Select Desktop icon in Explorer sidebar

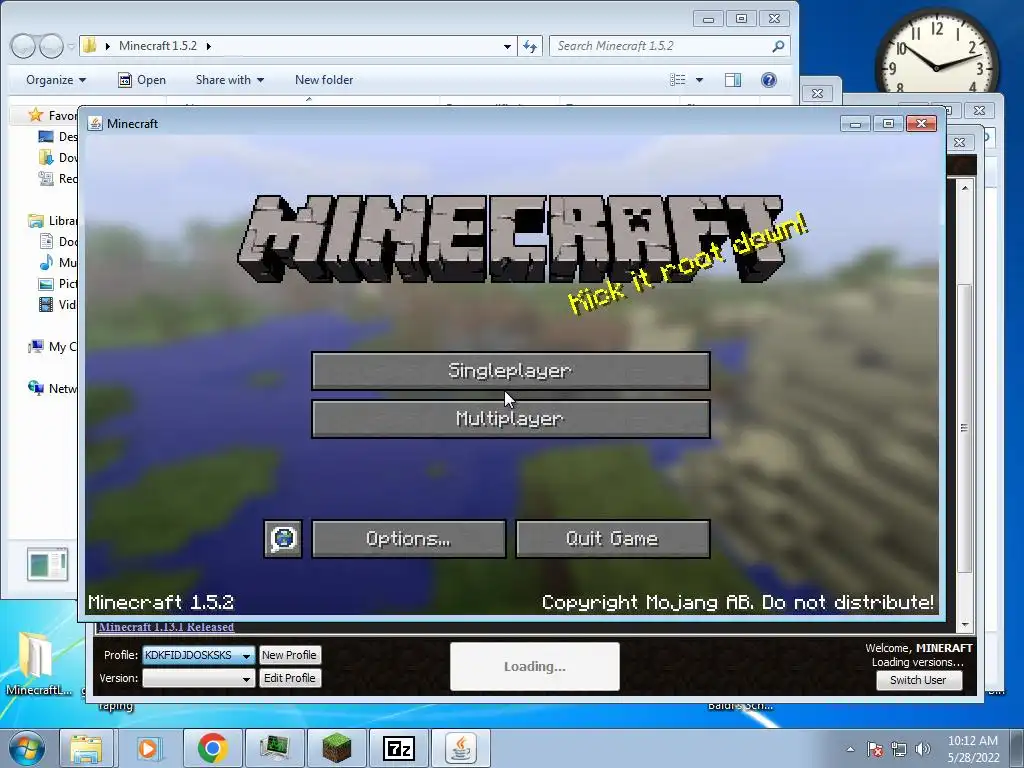click(x=46, y=136)
